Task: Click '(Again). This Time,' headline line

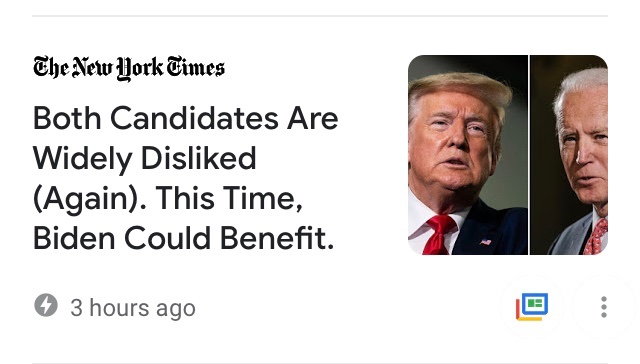Action: [x=168, y=199]
